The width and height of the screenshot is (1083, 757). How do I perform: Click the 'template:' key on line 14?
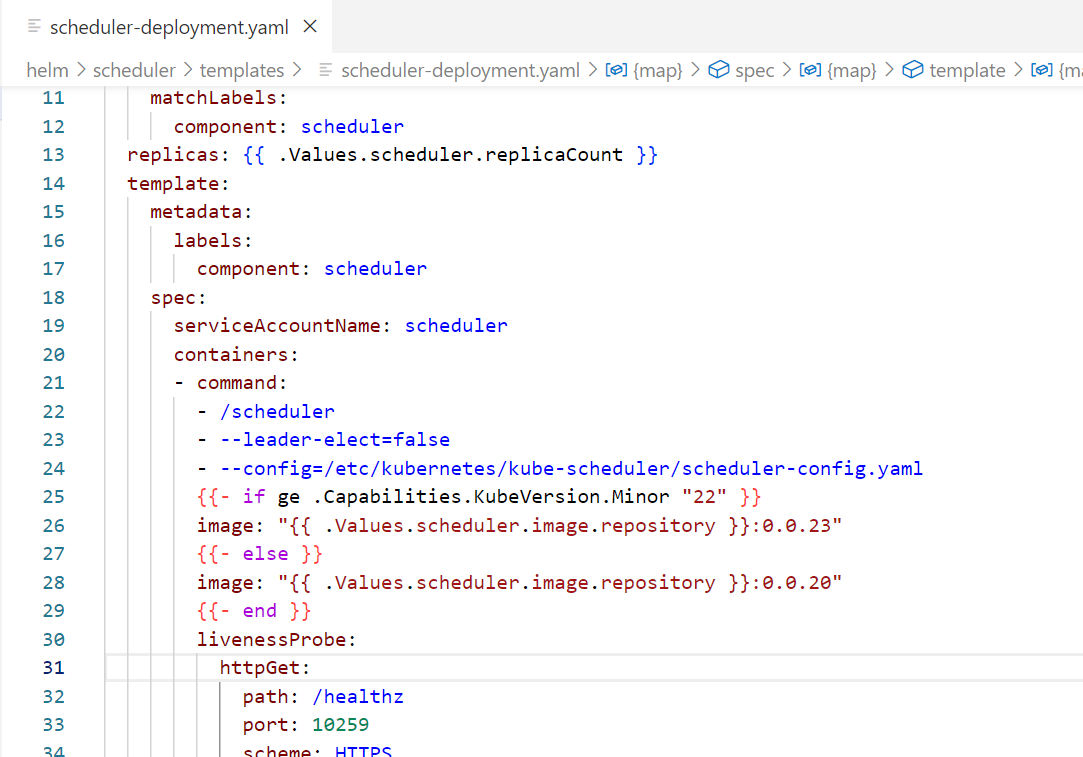pyautogui.click(x=178, y=184)
